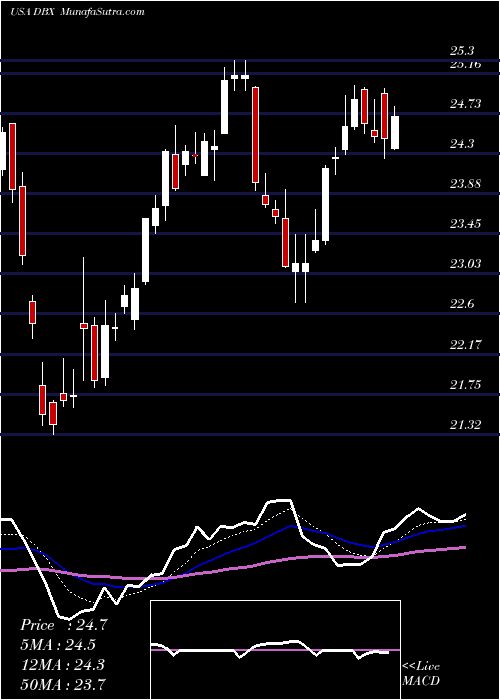Click the 24.73 price axis label

point(466,104)
